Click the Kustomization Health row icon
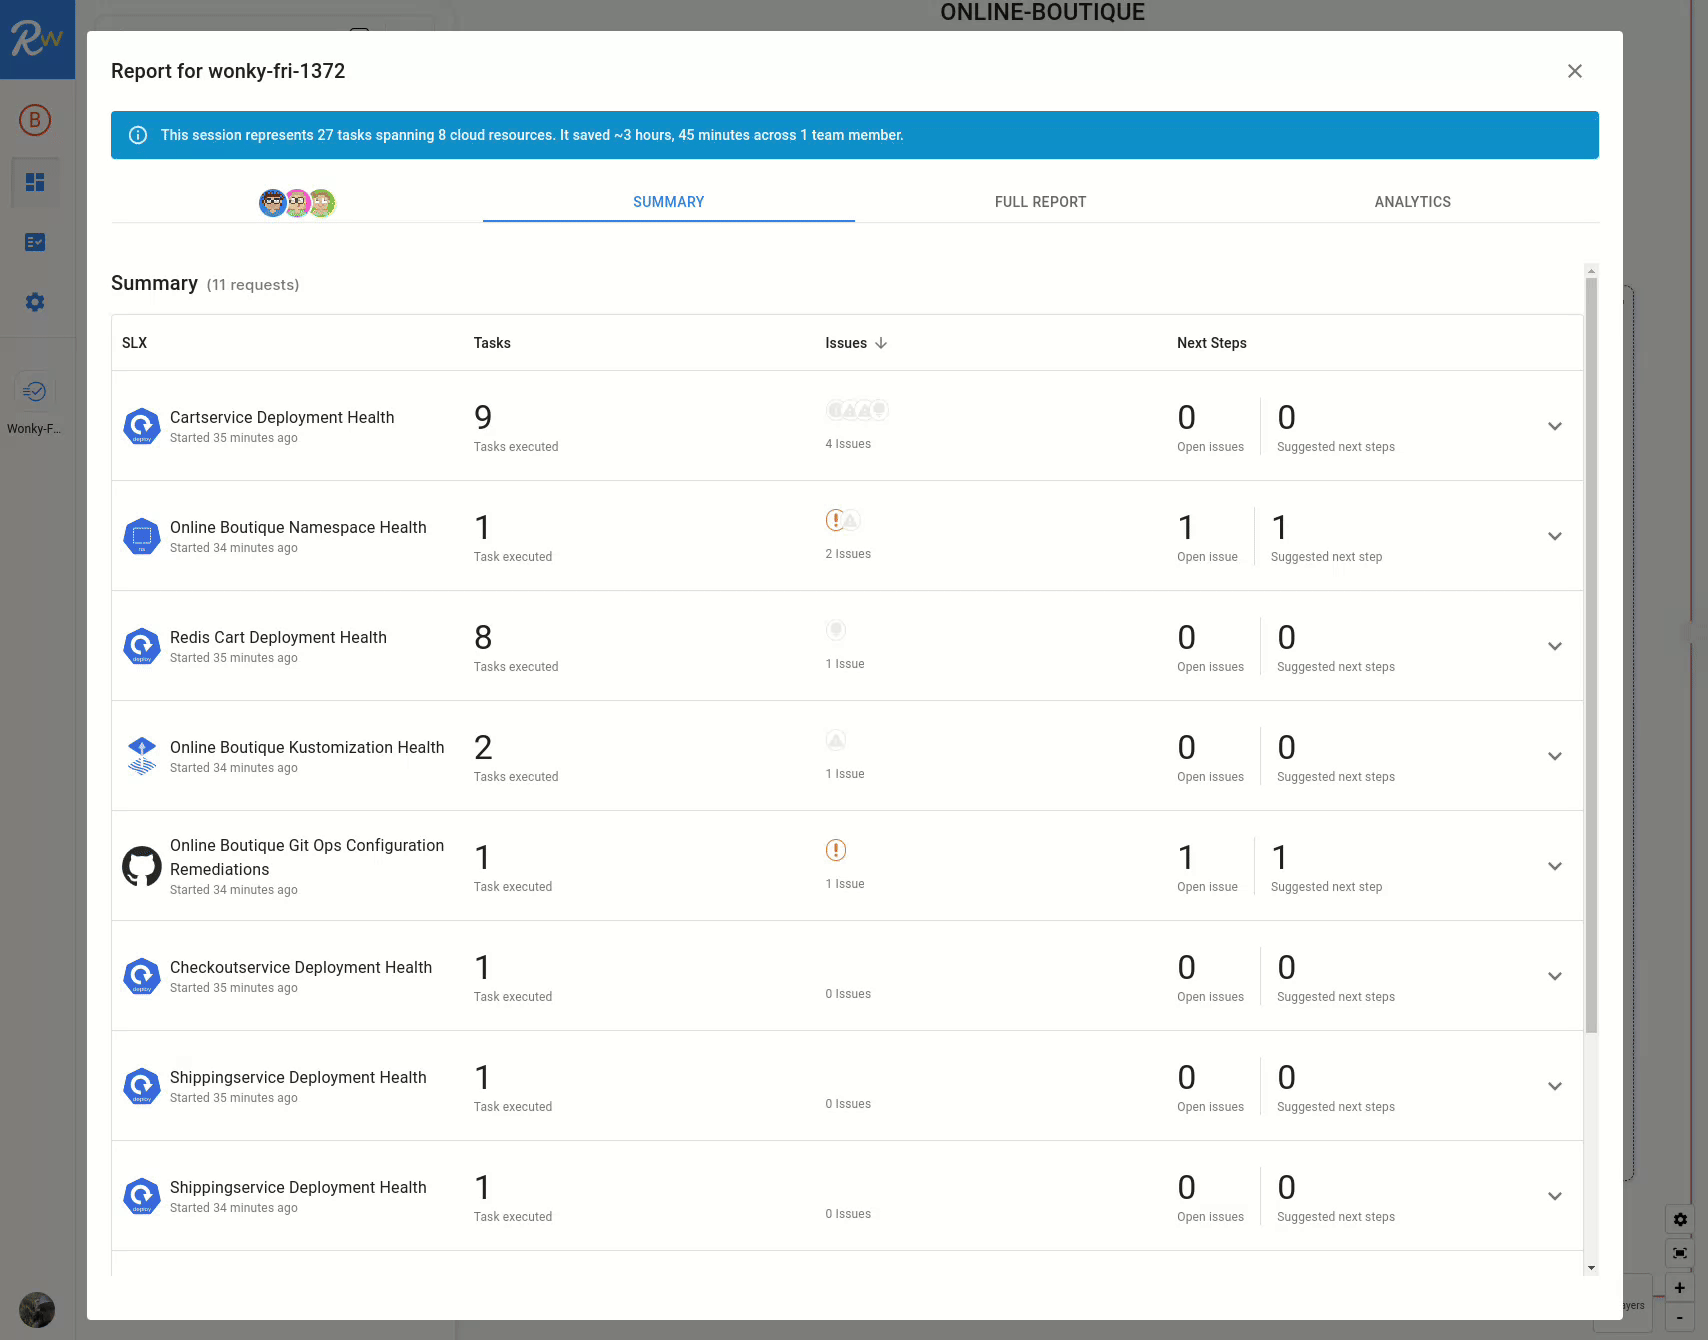The width and height of the screenshot is (1708, 1340). [x=142, y=756]
